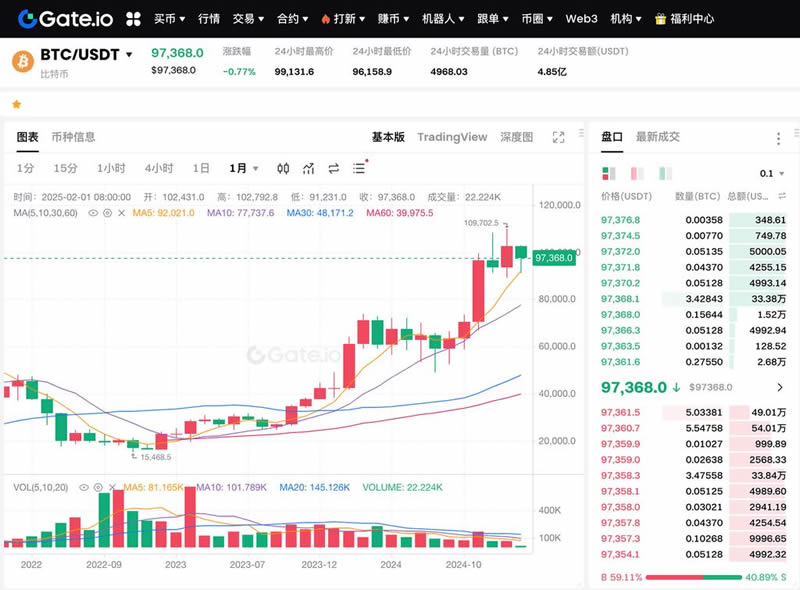This screenshot has height=590, width=800.
Task: Click sell order price 97,376.8
Action: 620,220
